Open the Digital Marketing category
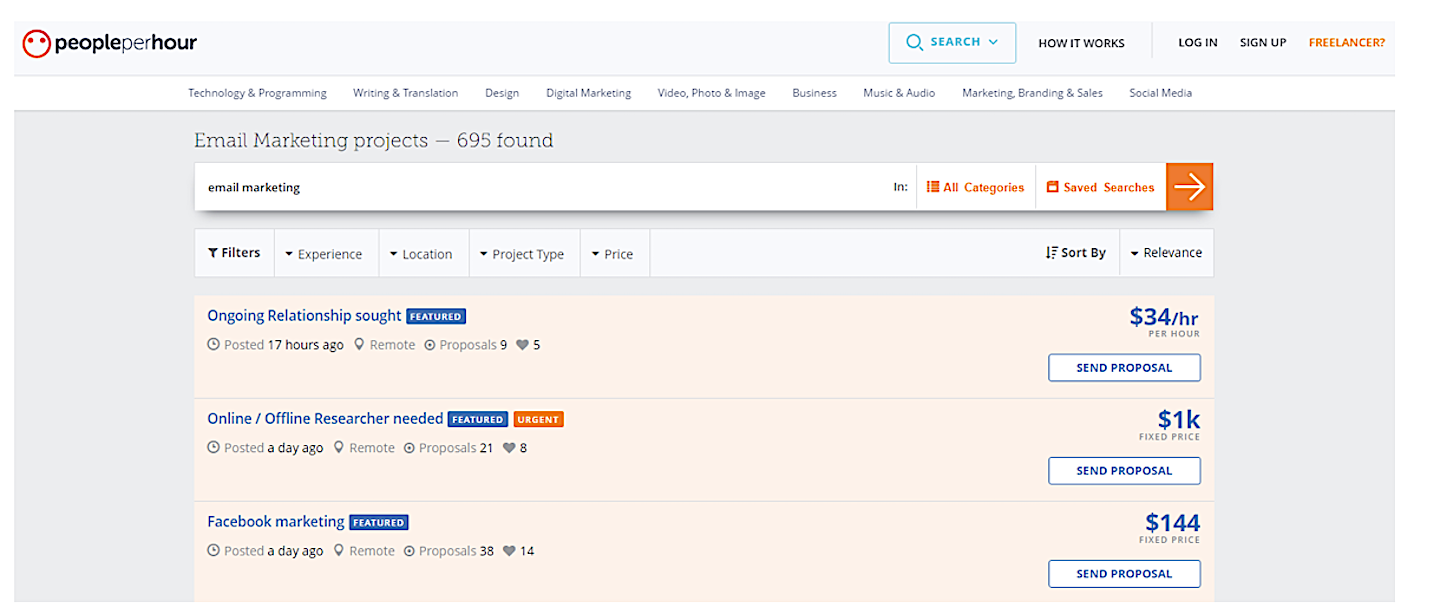This screenshot has width=1440, height=614. [x=588, y=93]
